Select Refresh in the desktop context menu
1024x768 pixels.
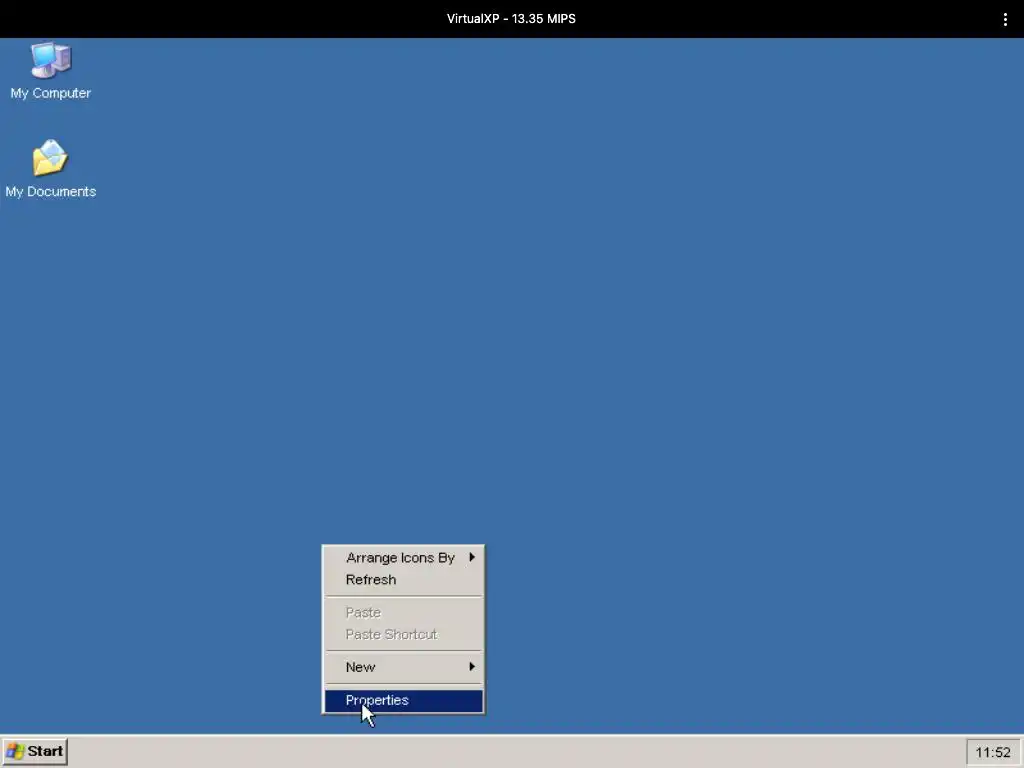point(404,580)
